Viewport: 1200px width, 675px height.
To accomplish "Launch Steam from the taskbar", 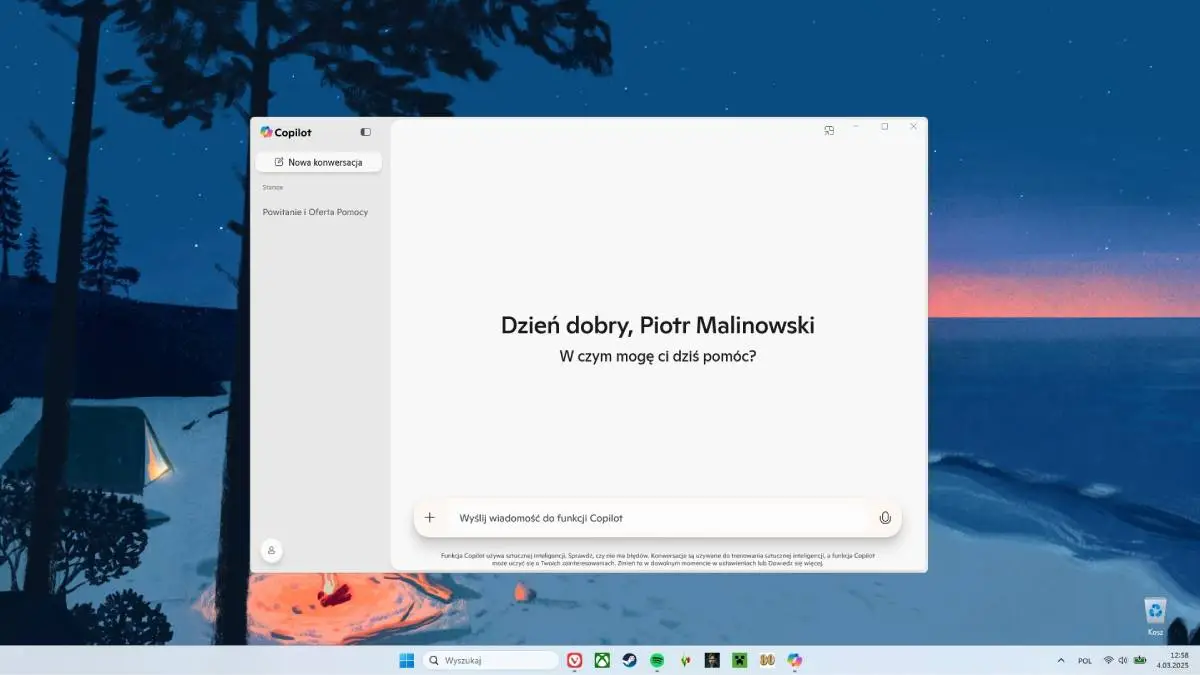I will pos(628,660).
